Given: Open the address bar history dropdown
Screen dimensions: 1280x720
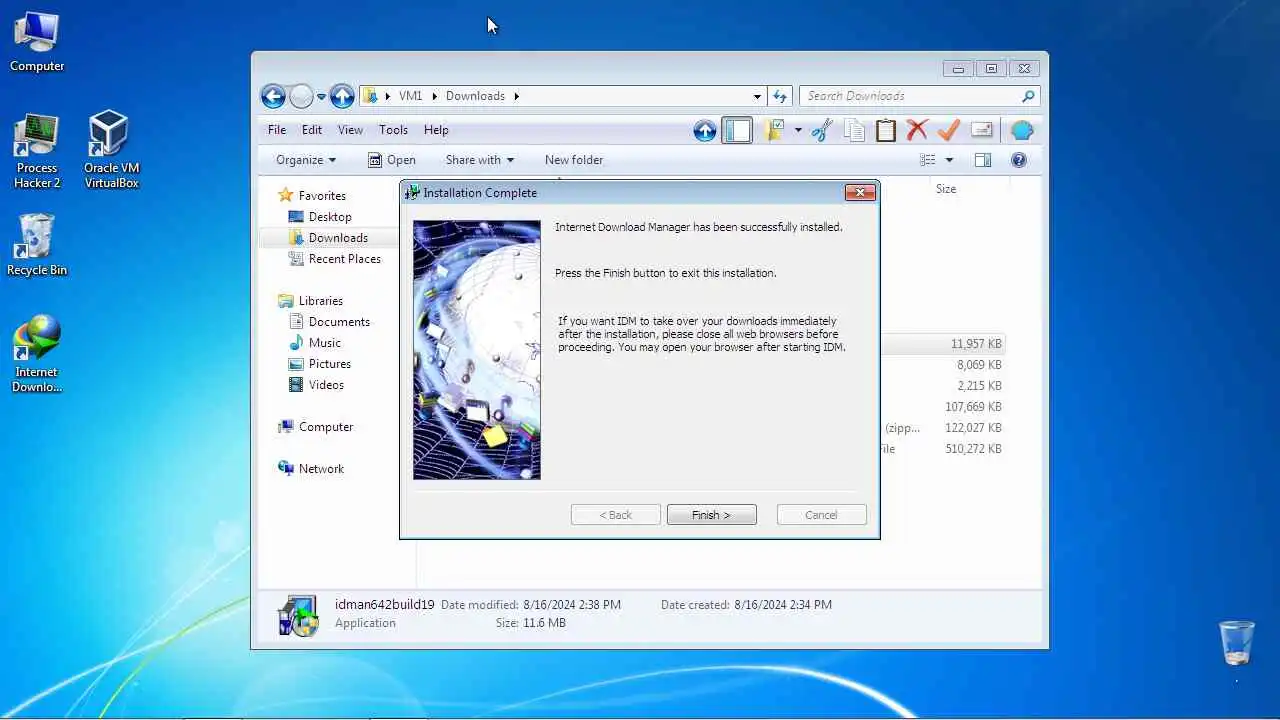Looking at the screenshot, I should [757, 96].
